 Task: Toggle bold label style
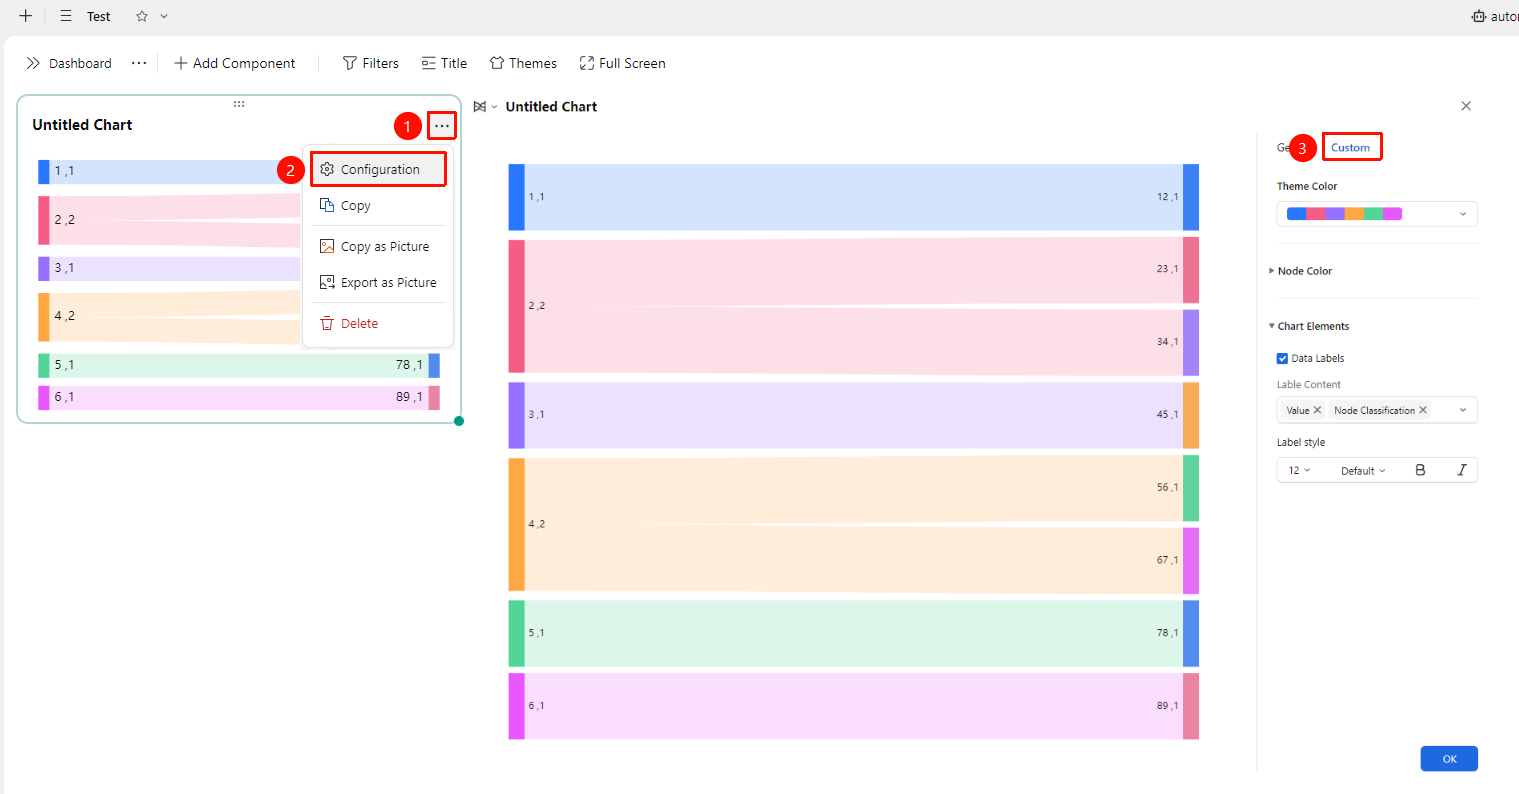click(x=1420, y=470)
